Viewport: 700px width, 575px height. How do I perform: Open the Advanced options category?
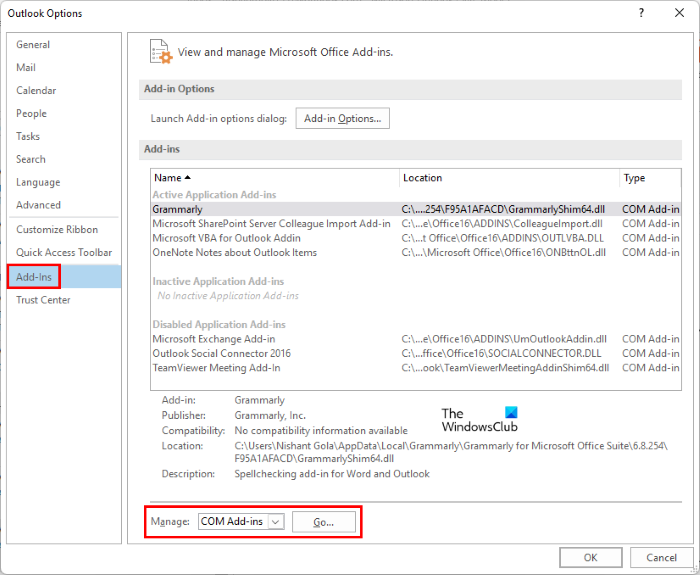coord(38,205)
